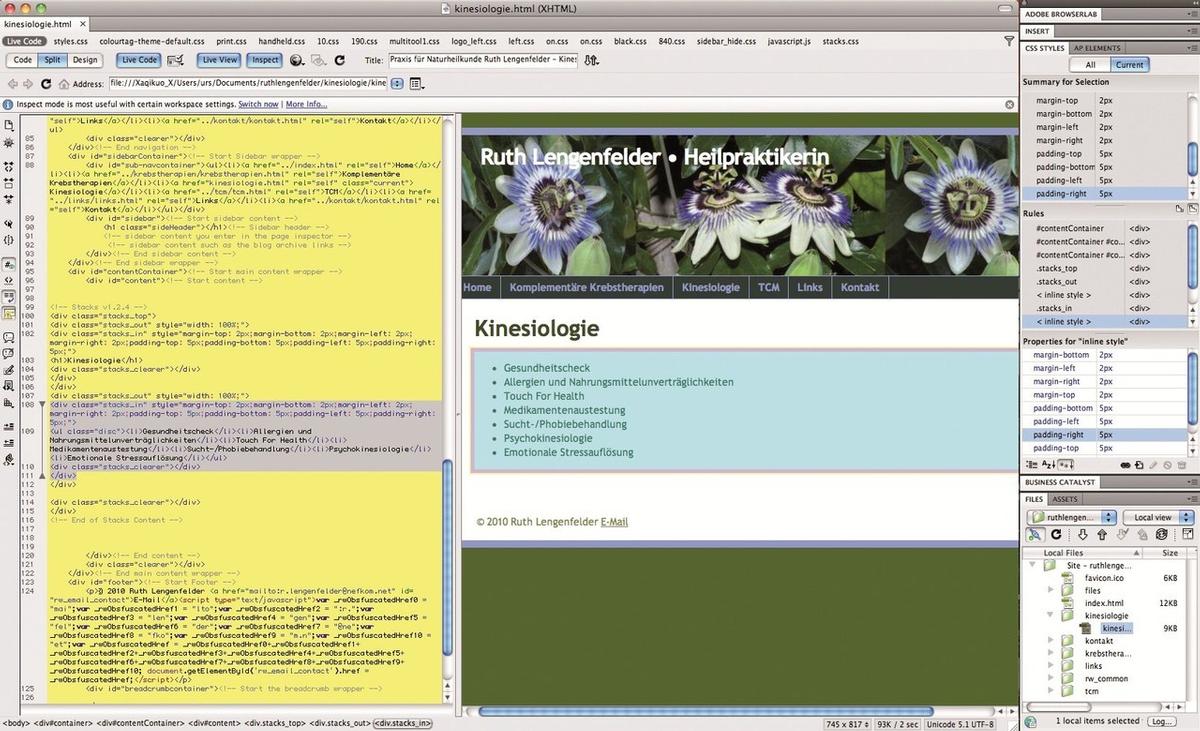Select Current mode in CSS Styles
This screenshot has width=1200, height=731.
point(1129,65)
